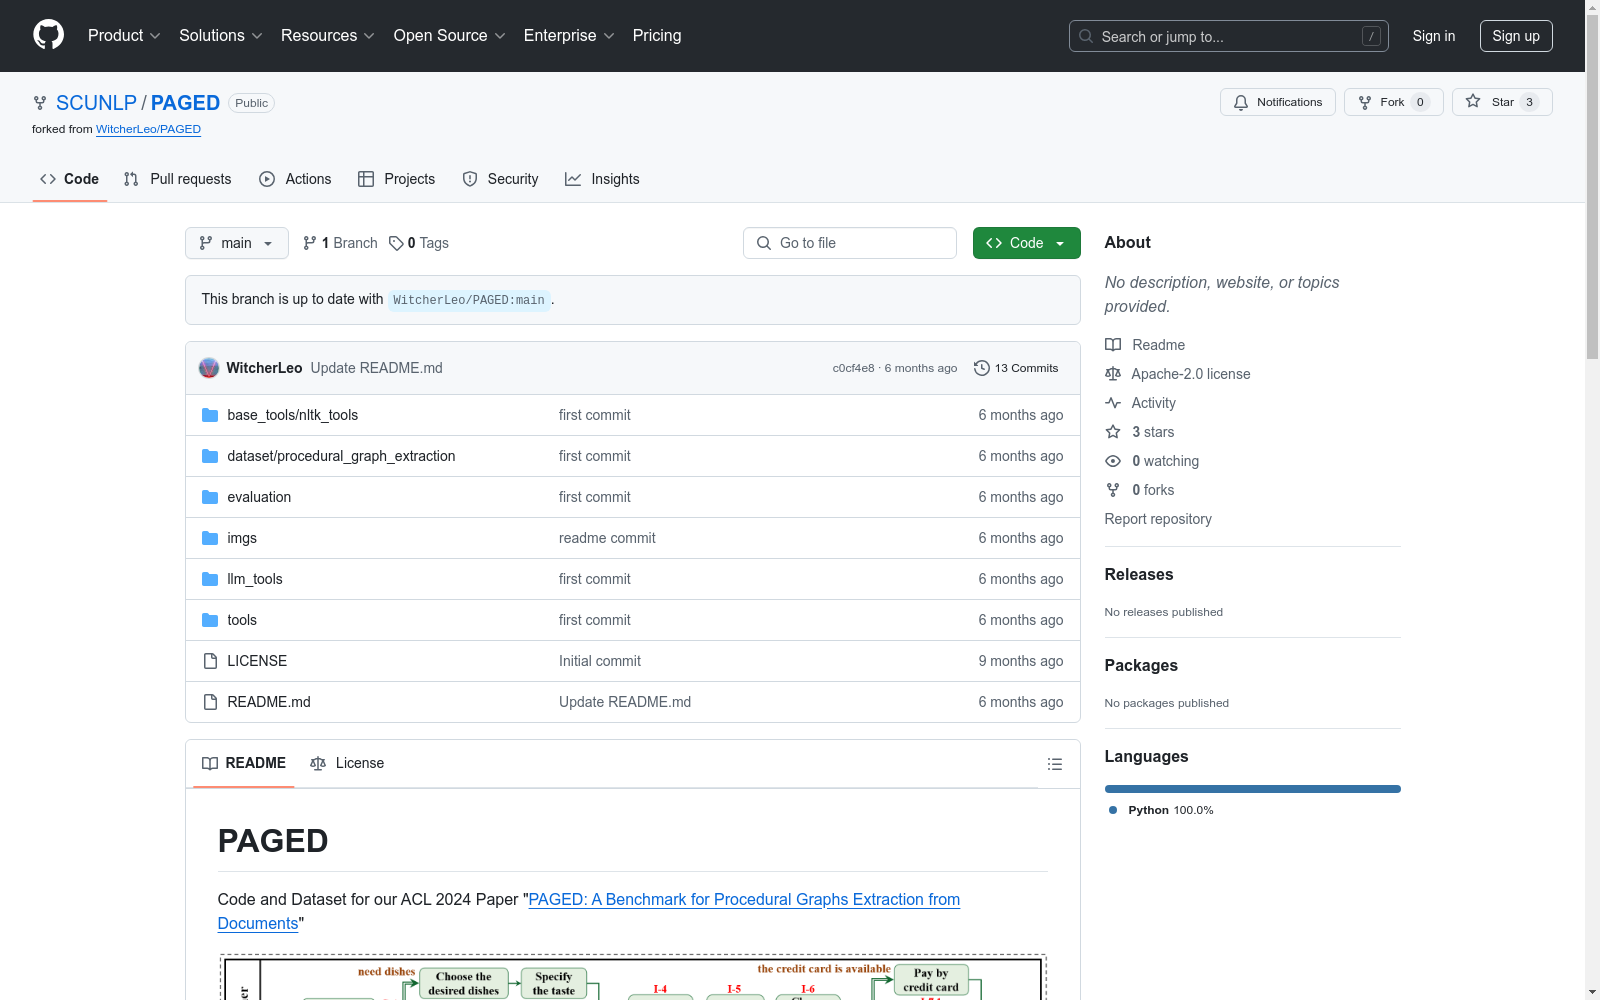Click the Sign up button

[x=1516, y=36]
